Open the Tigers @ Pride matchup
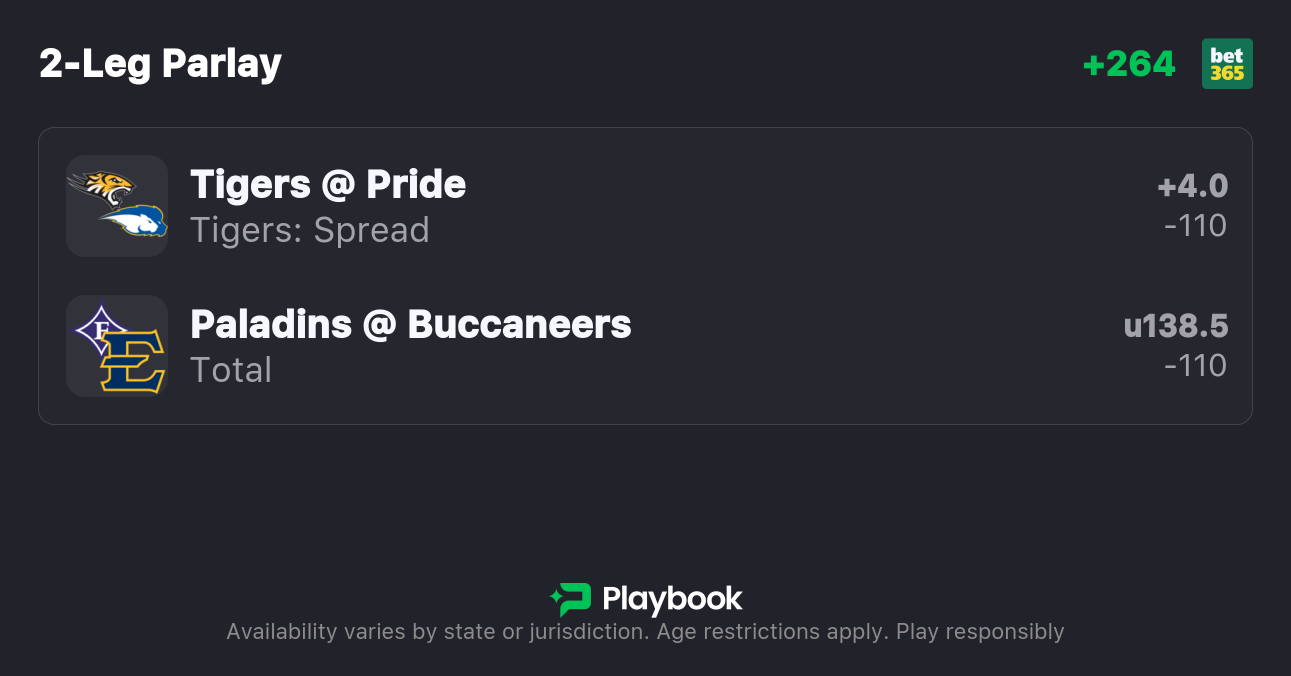1291x676 pixels. pyautogui.click(x=328, y=185)
